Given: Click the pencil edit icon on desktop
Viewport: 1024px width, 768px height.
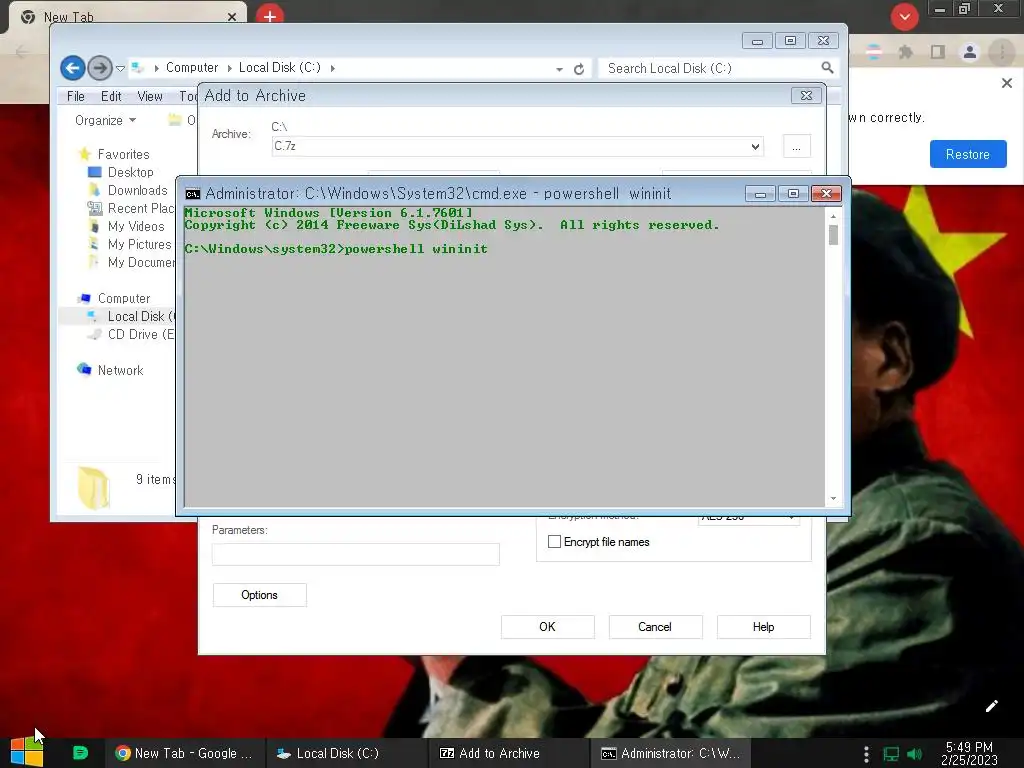Looking at the screenshot, I should coord(991,706).
